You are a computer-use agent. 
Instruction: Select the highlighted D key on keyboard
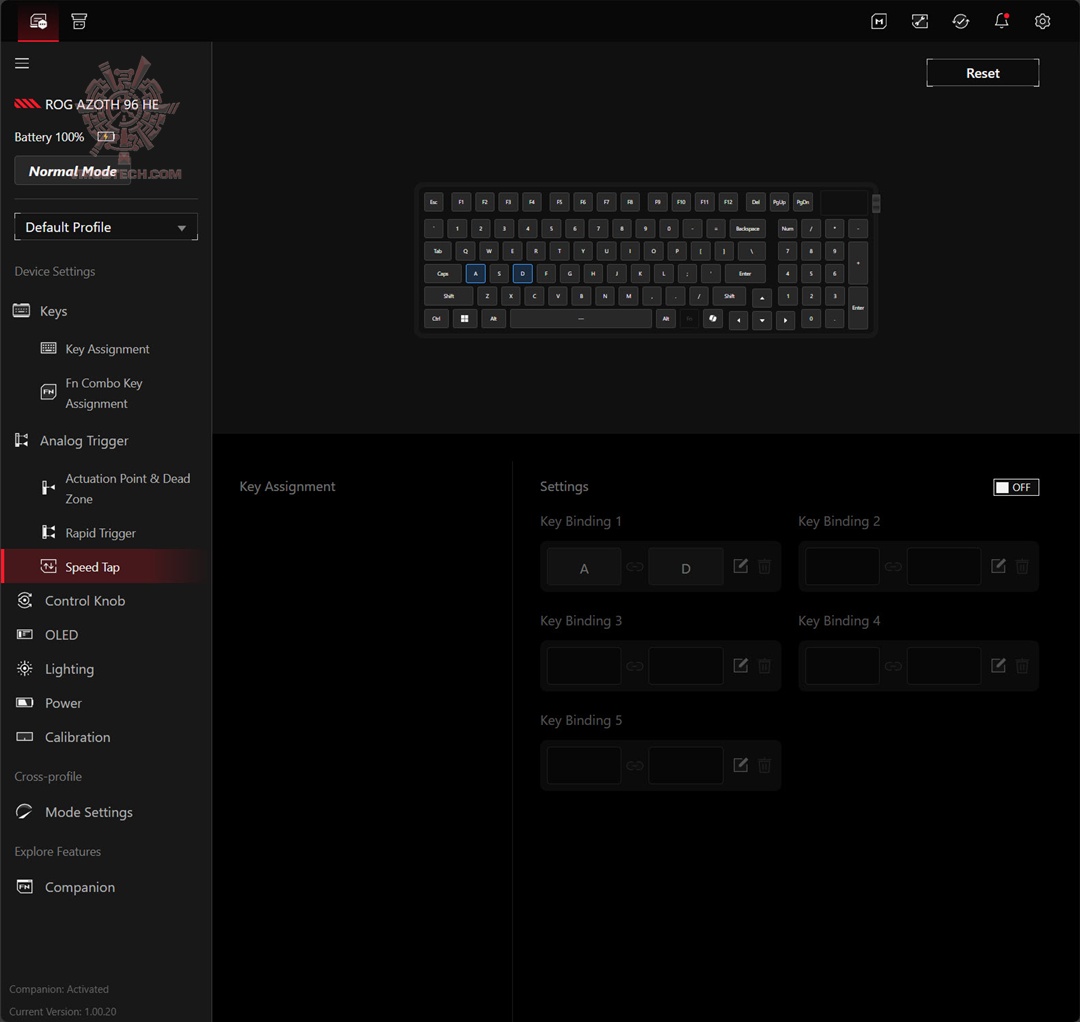523,273
